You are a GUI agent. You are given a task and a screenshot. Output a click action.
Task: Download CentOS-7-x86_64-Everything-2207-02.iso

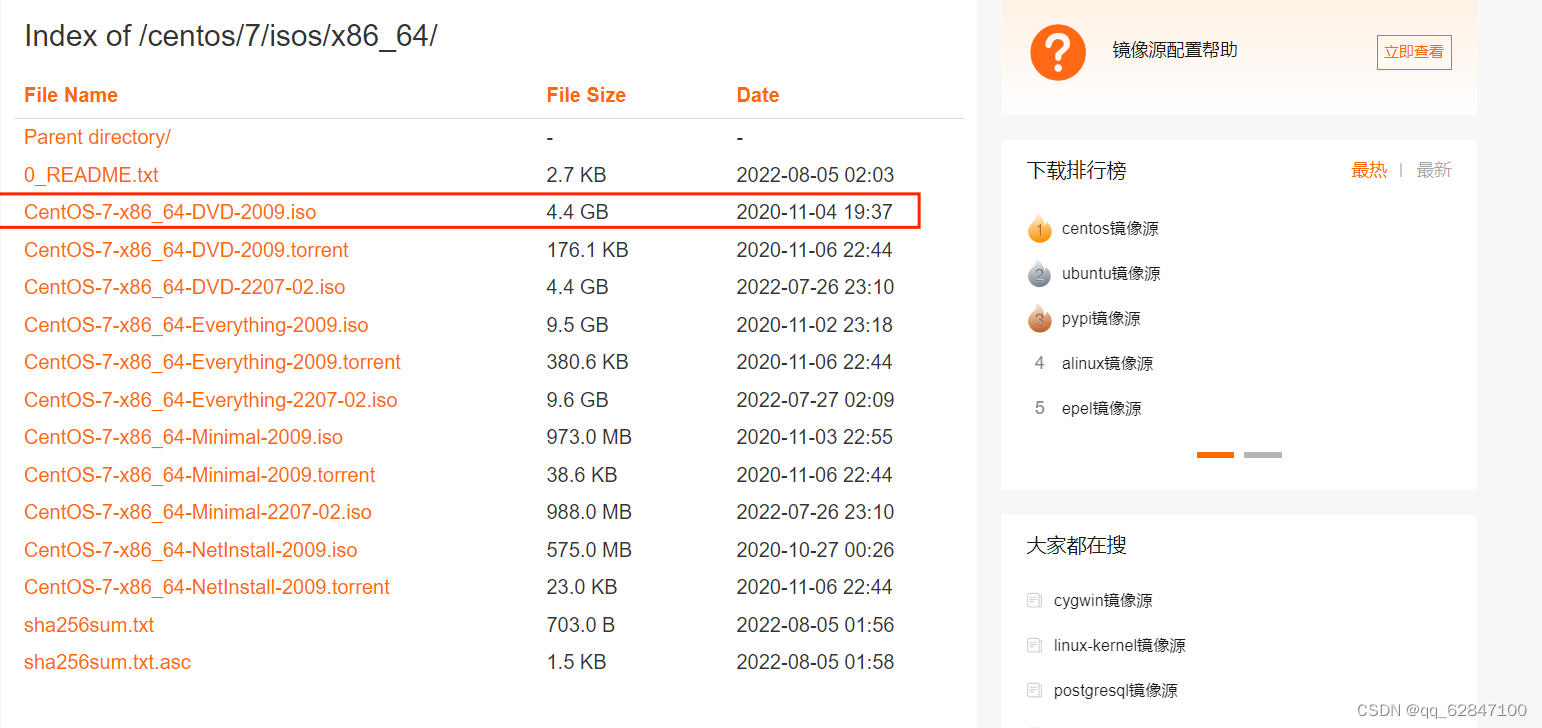click(210, 400)
